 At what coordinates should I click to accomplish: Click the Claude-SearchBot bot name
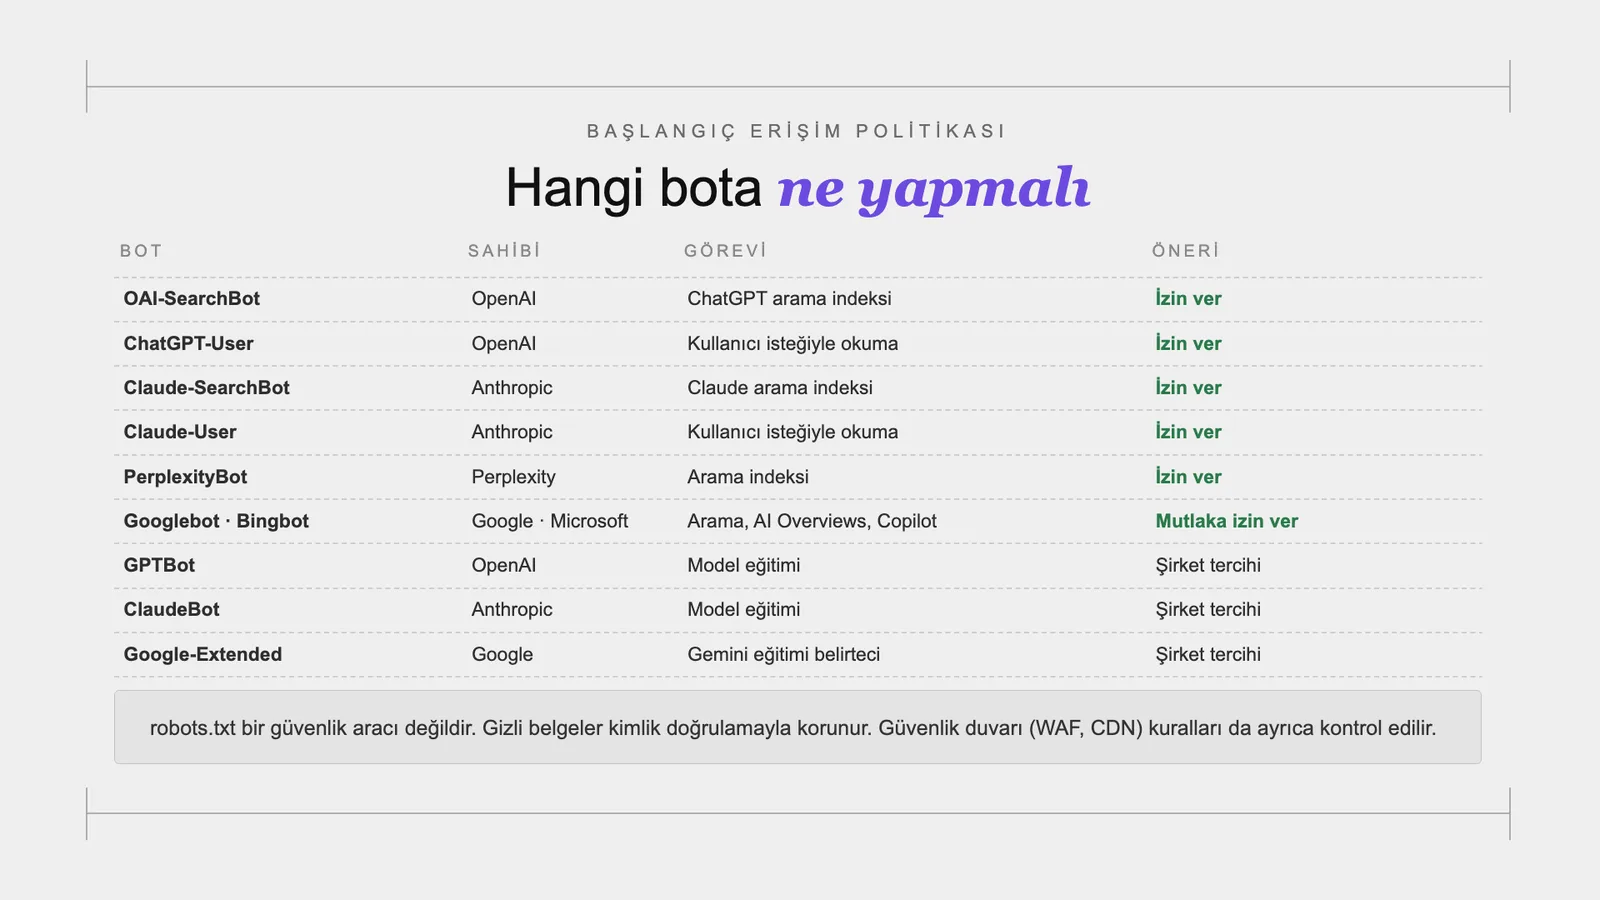tap(206, 388)
